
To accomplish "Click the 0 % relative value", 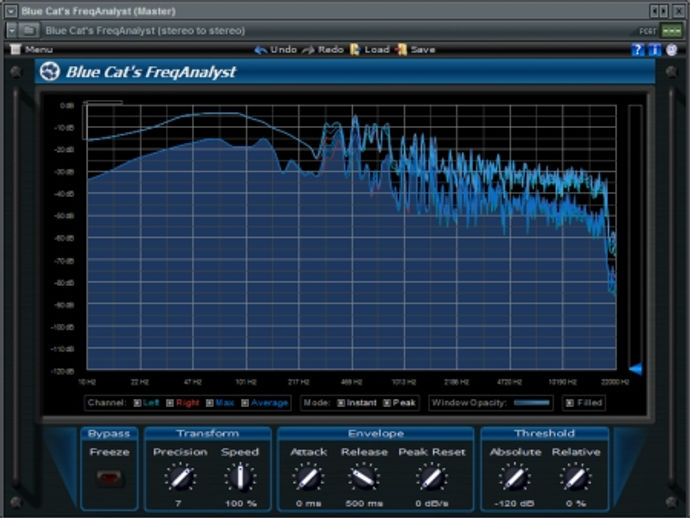I will pyautogui.click(x=576, y=503).
